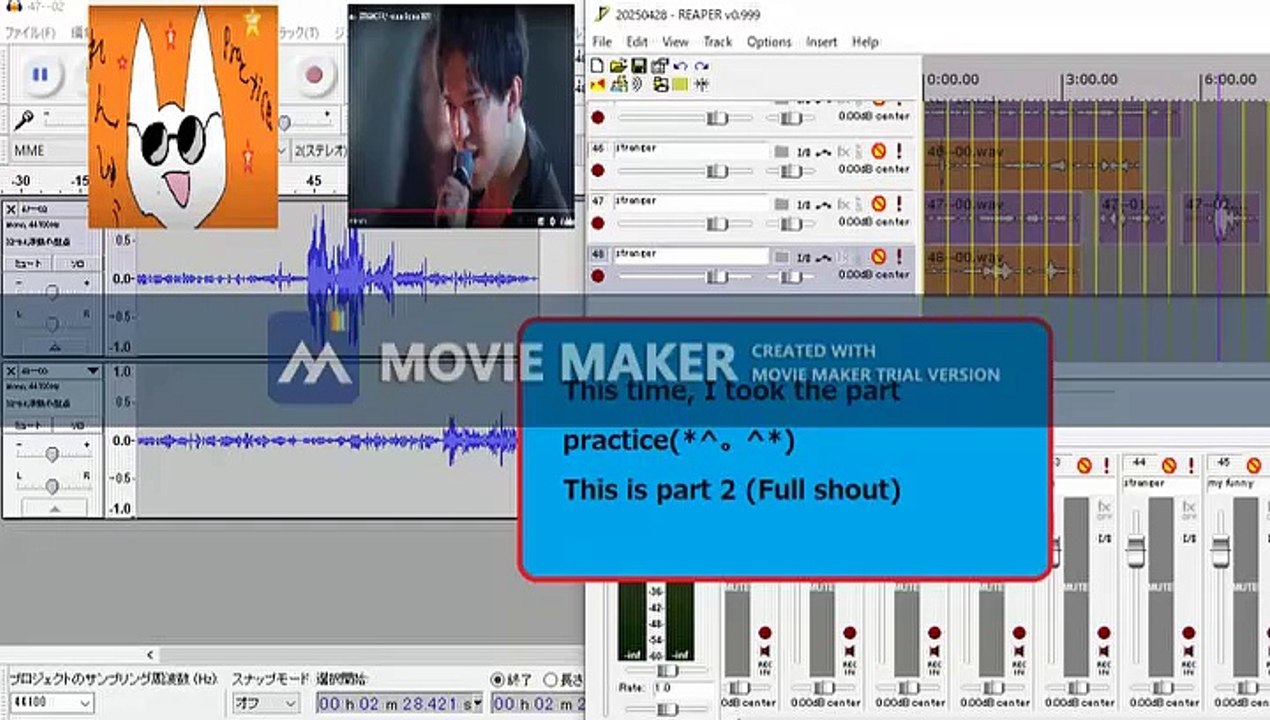Open the Edit menu in REAPER
The width and height of the screenshot is (1270, 720).
pyautogui.click(x=637, y=42)
